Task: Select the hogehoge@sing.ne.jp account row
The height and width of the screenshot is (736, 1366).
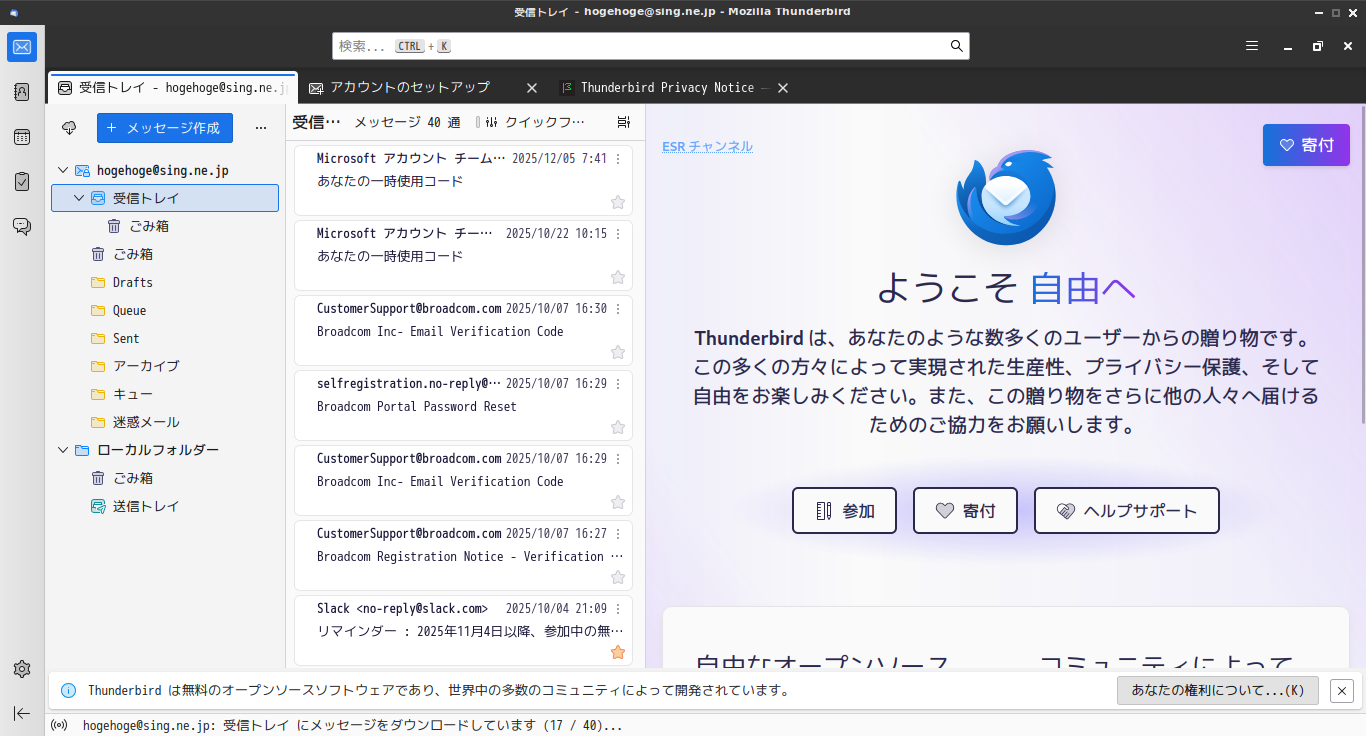Action: (165, 171)
